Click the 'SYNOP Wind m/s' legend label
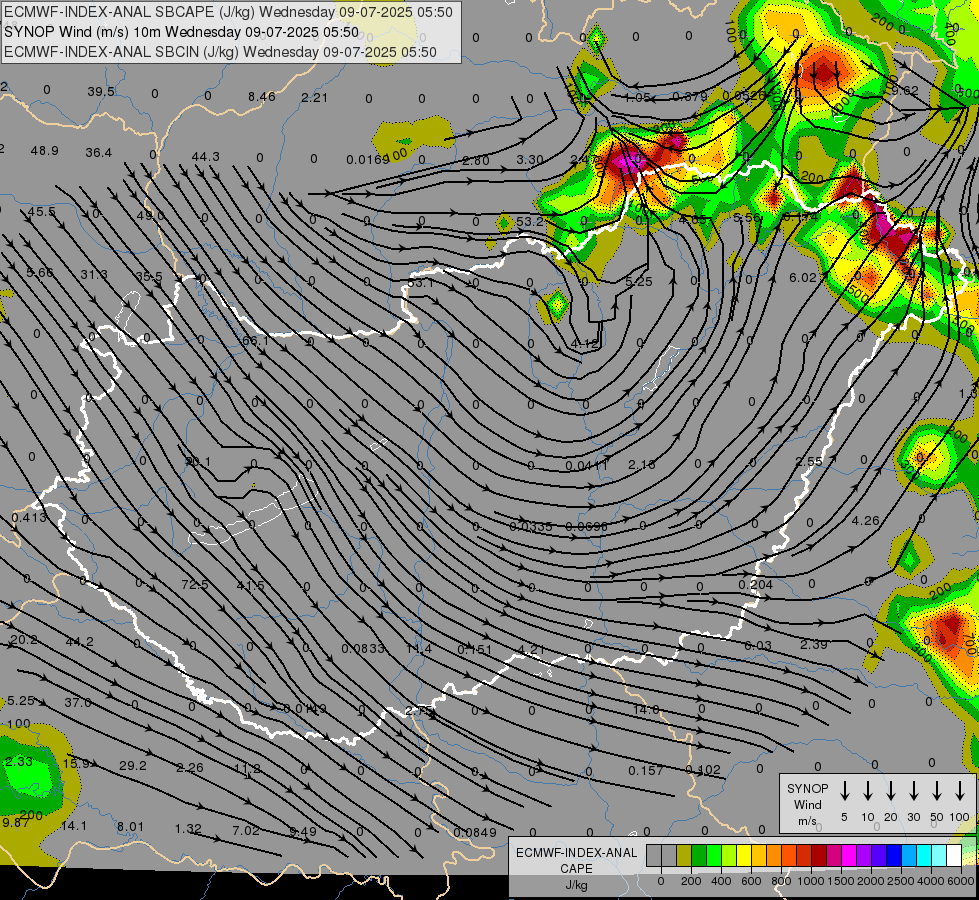The width and height of the screenshot is (979, 900). pos(807,804)
